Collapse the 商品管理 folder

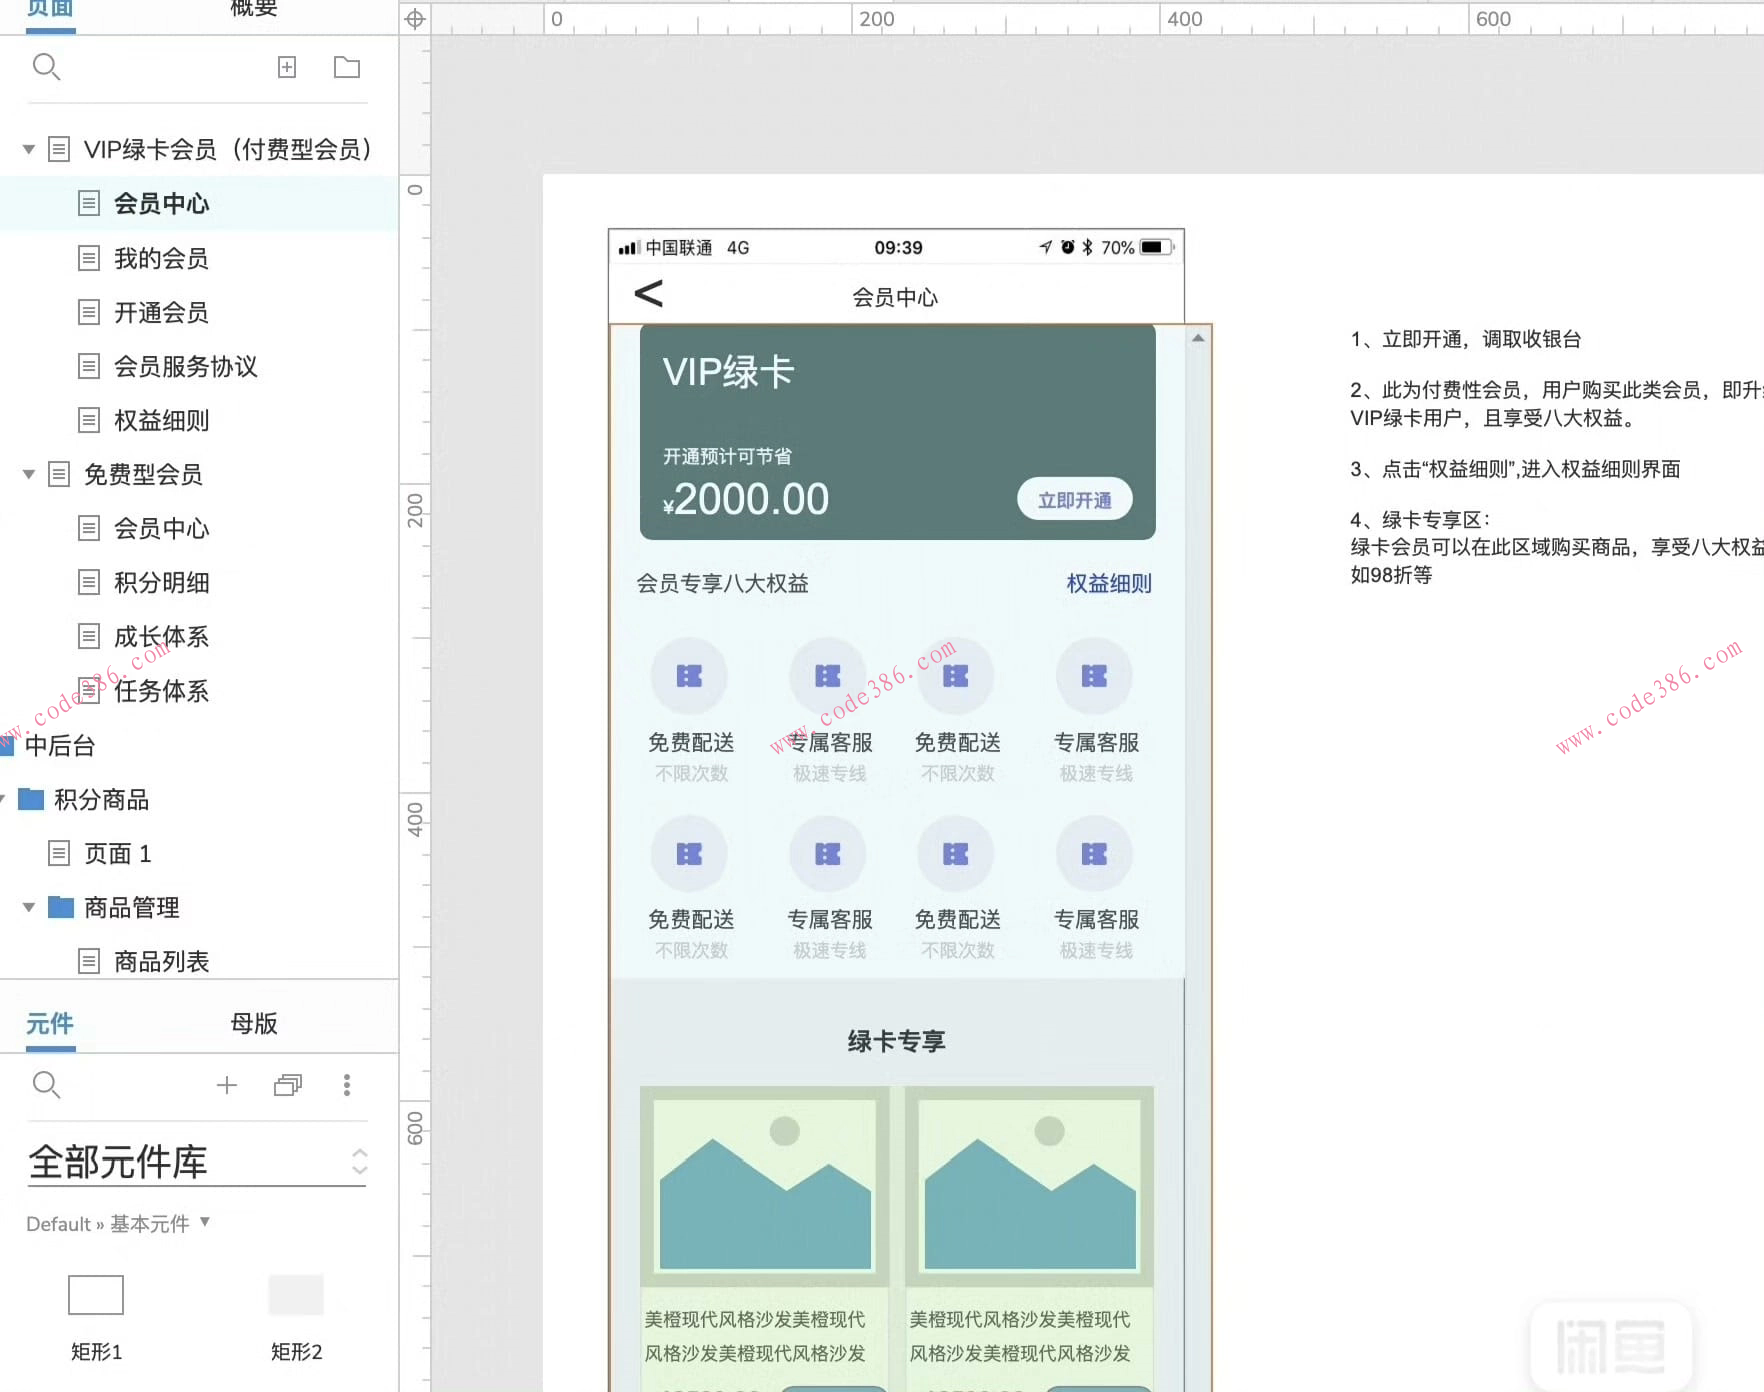pos(28,907)
